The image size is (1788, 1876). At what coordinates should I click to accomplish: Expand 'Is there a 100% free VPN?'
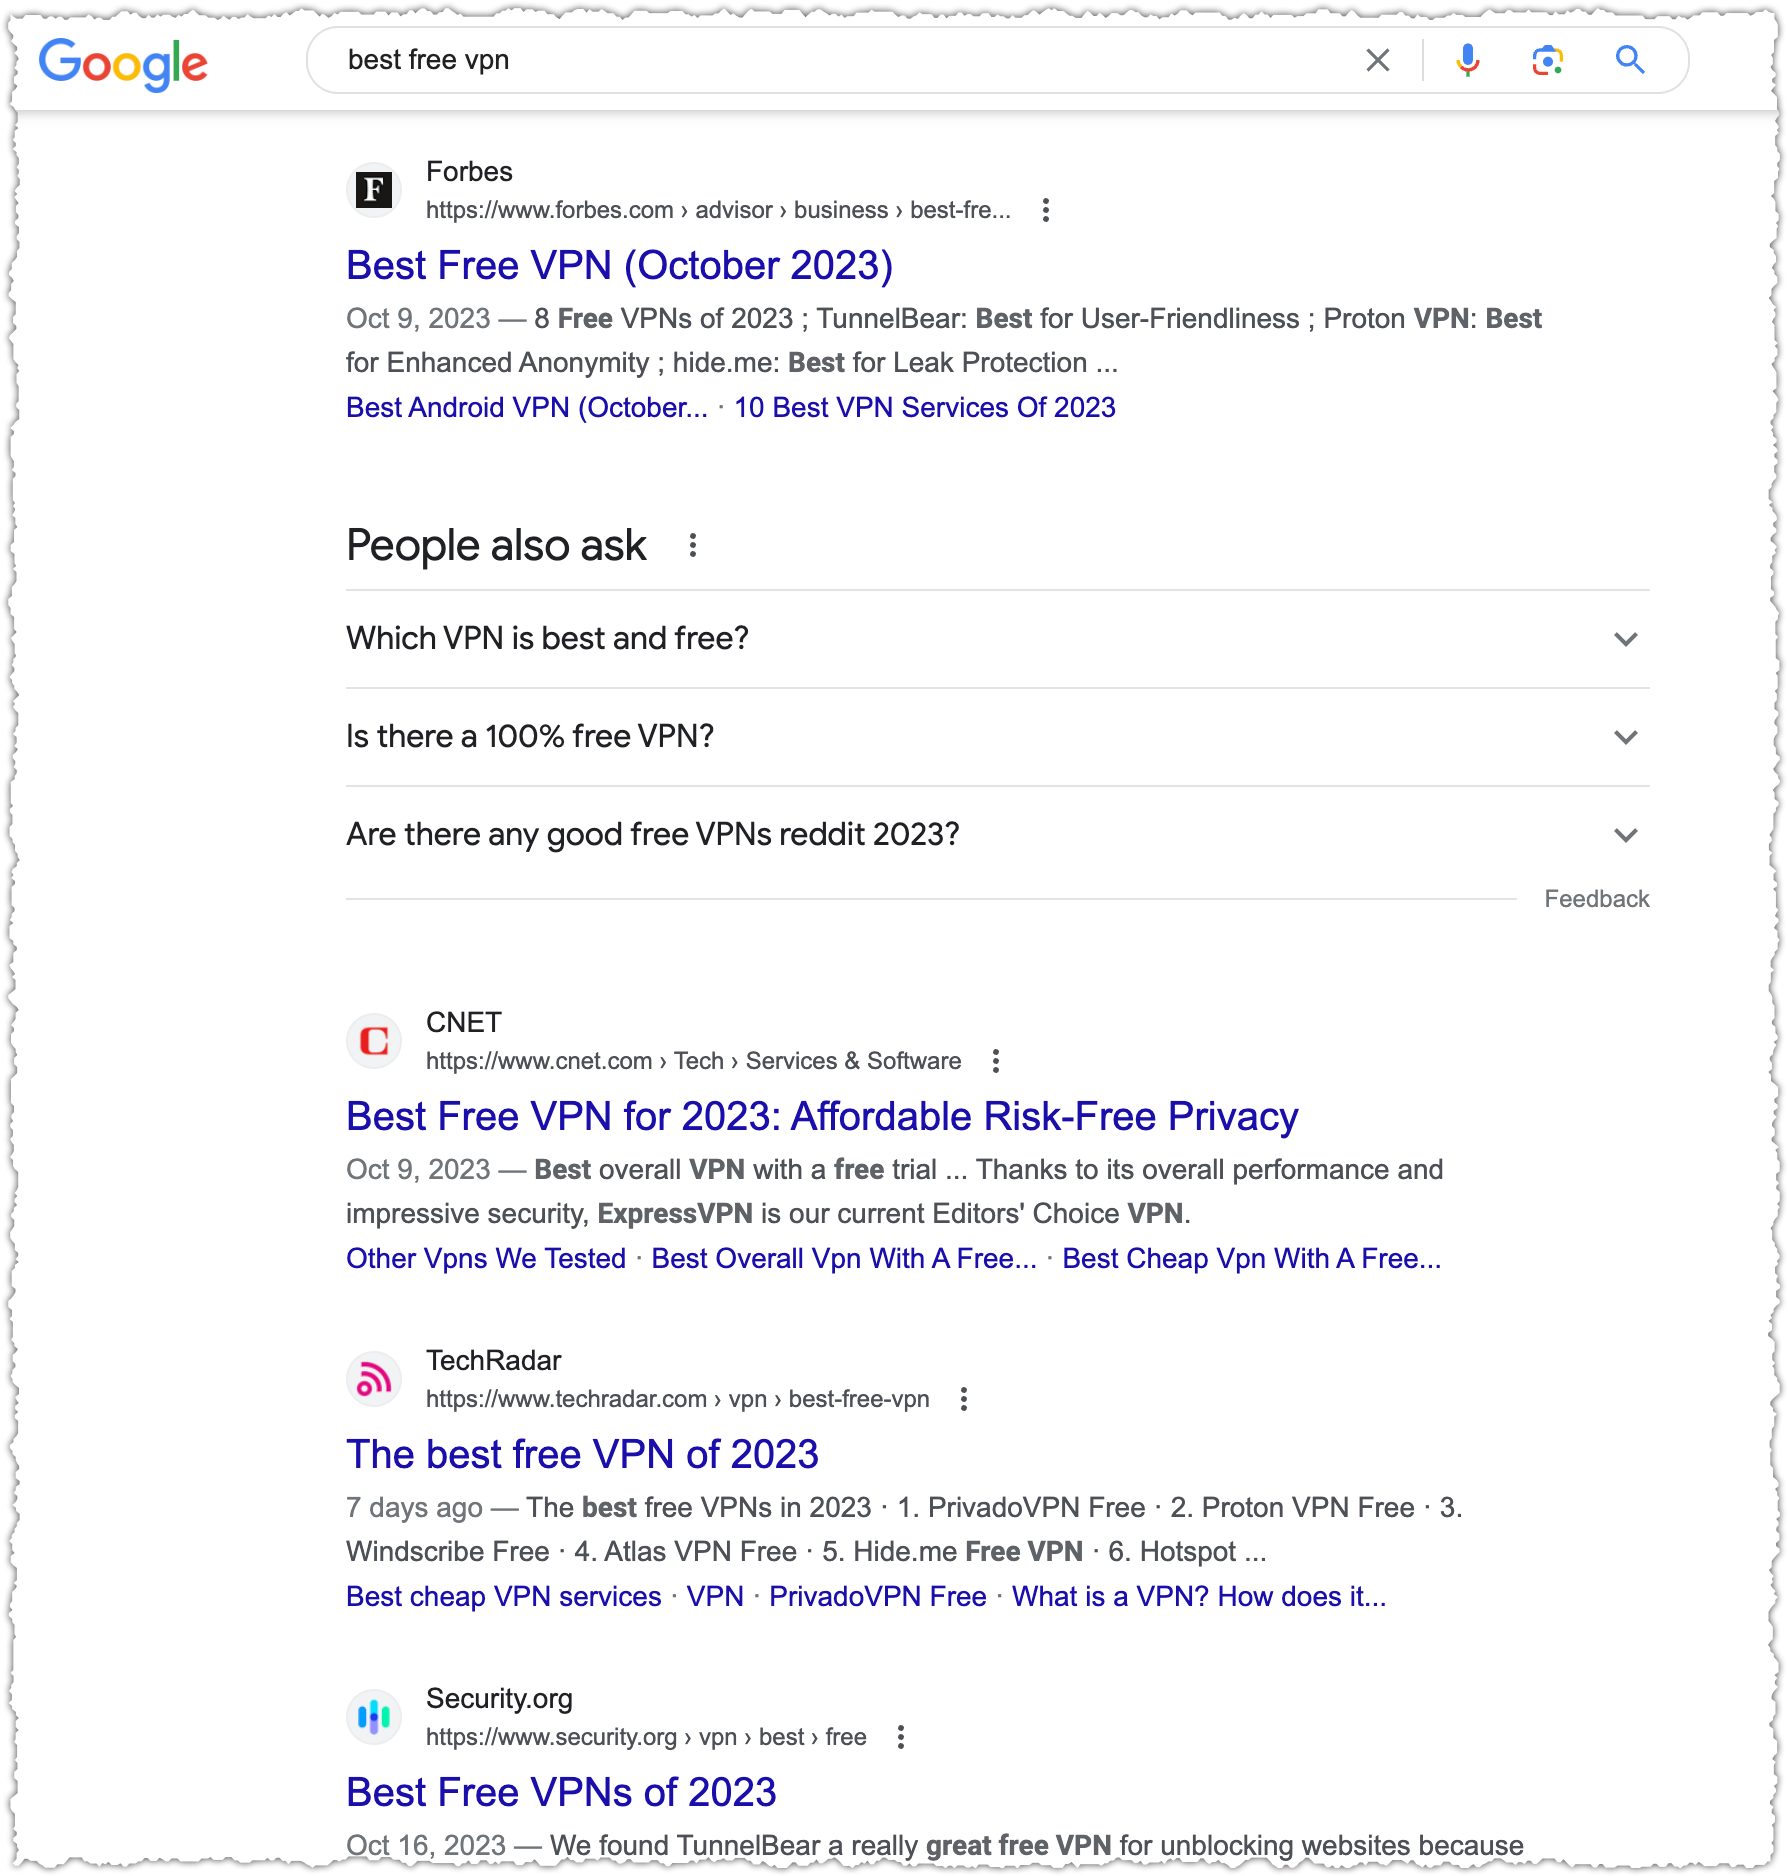click(997, 736)
